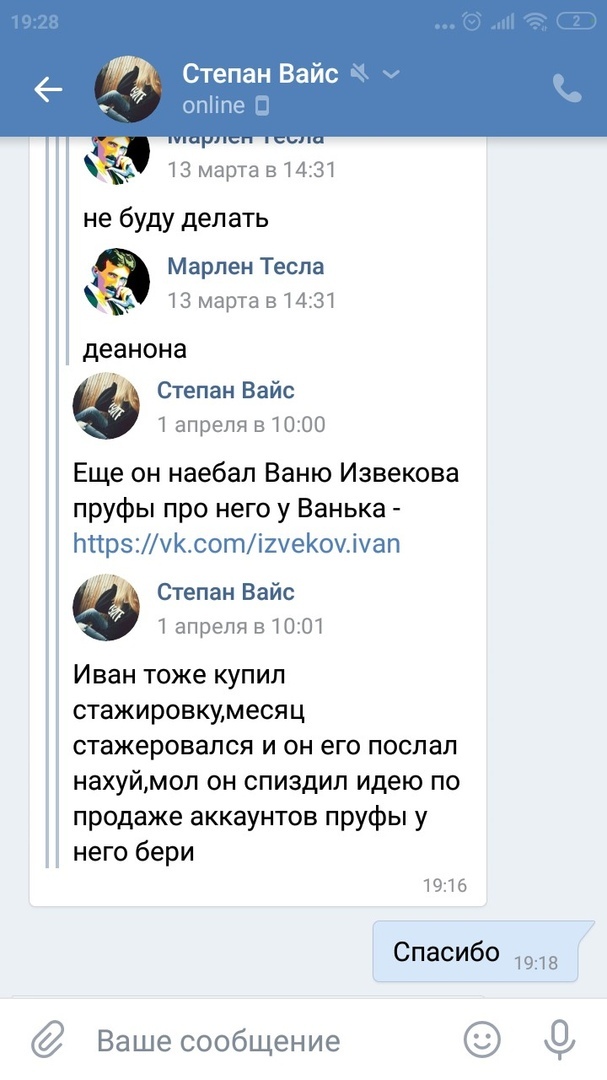Tap the battery indicator in status bar
The image size is (607, 1080).
click(575, 21)
